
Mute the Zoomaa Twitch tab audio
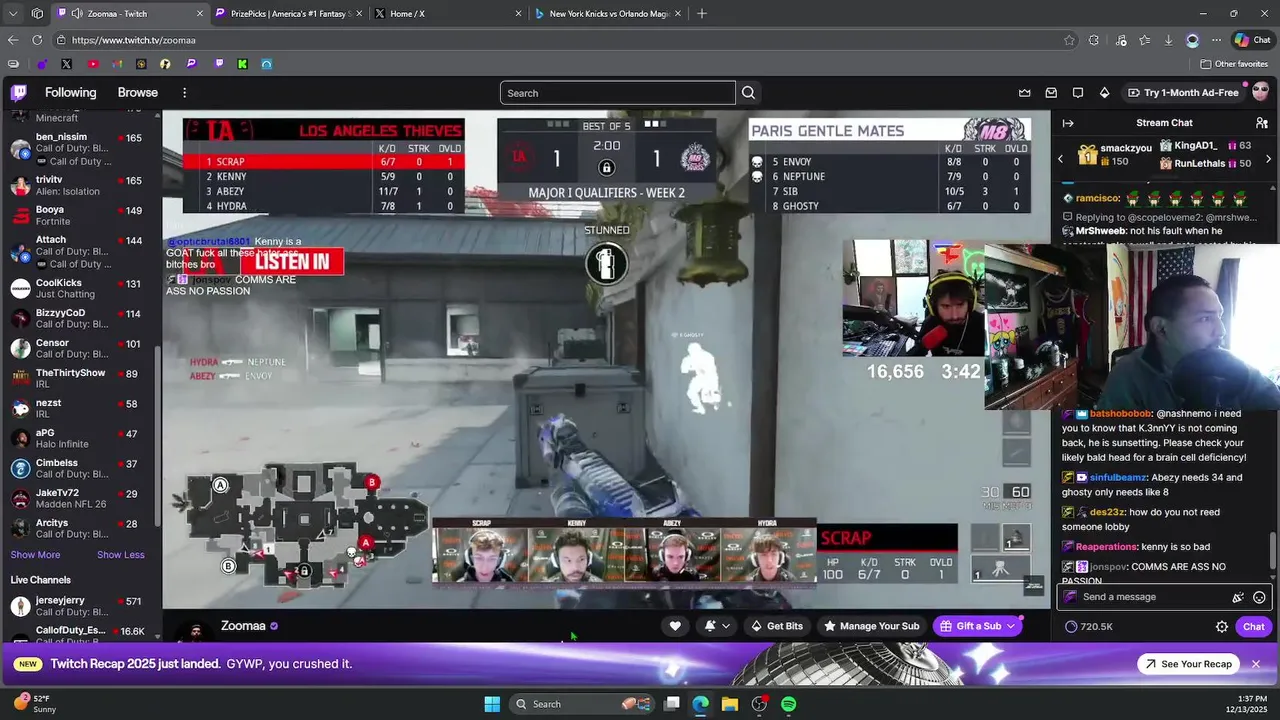point(76,14)
